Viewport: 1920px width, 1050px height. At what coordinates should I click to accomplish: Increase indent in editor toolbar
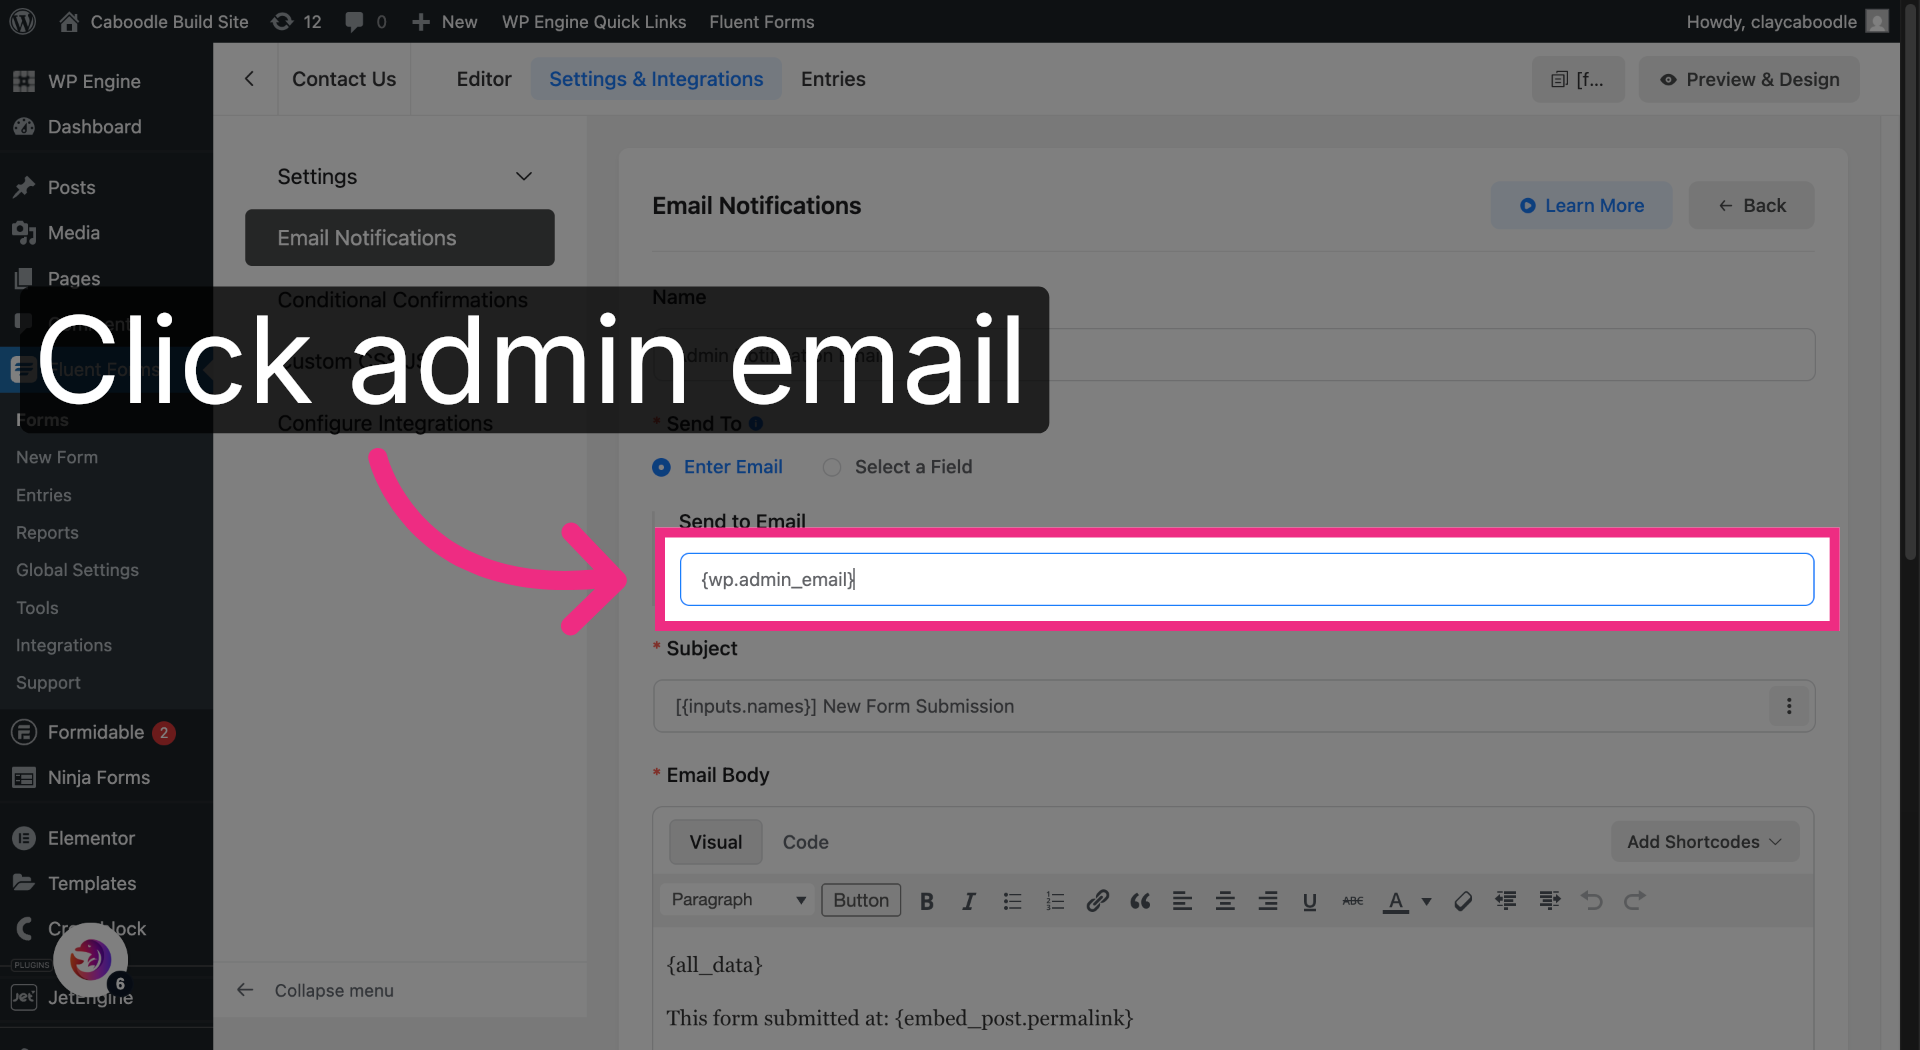point(1549,901)
